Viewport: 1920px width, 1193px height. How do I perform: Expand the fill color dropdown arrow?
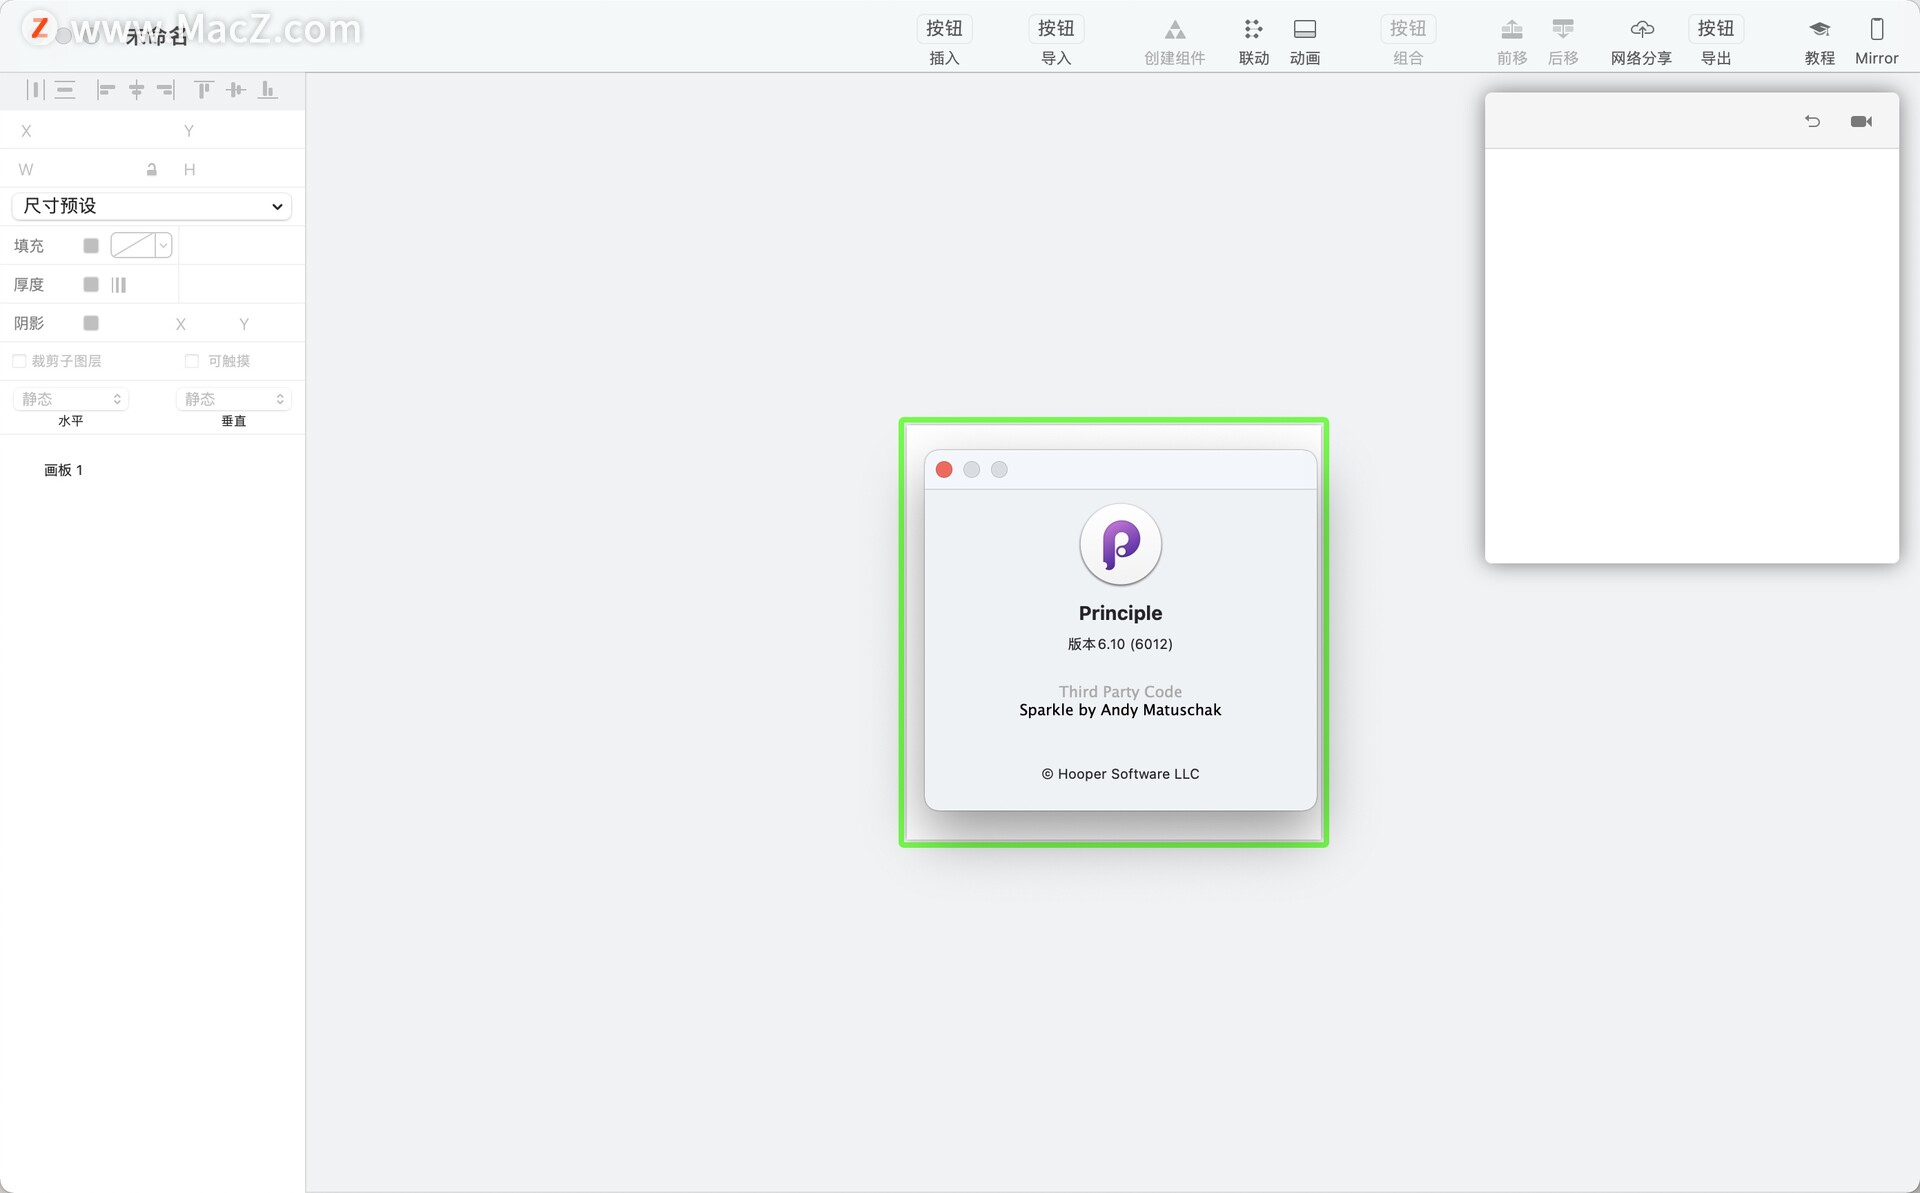(163, 245)
